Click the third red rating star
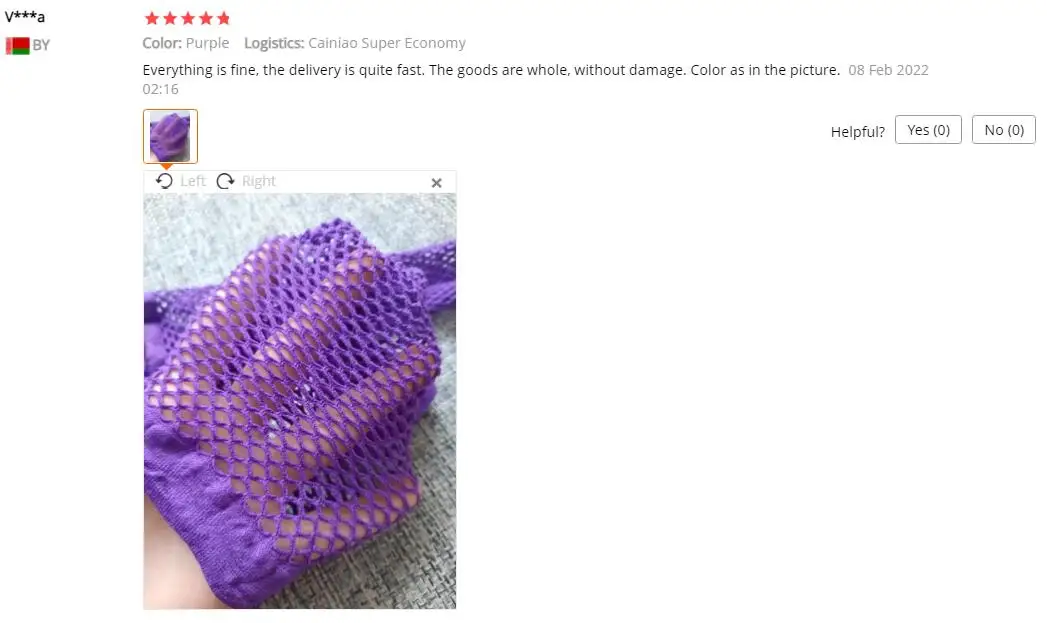The height and width of the screenshot is (623, 1047). [x=188, y=18]
